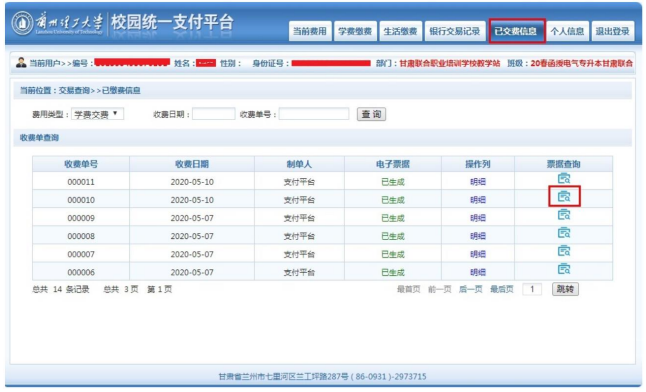This screenshot has width=646, height=392.
Task: Open receipt query icon for bill 000007
Action: pyautogui.click(x=564, y=251)
